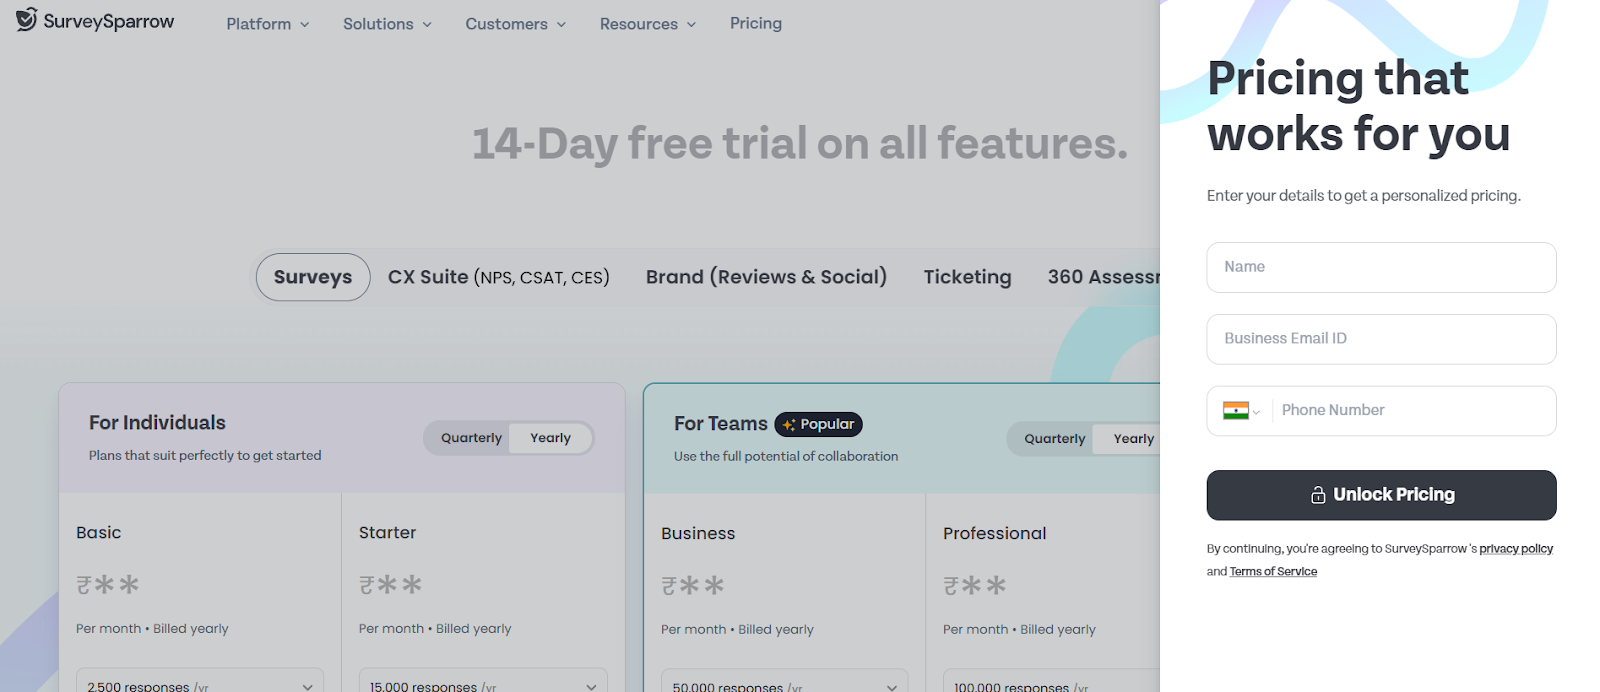1600x692 pixels.
Task: Expand the Resources menu
Action: 647,24
